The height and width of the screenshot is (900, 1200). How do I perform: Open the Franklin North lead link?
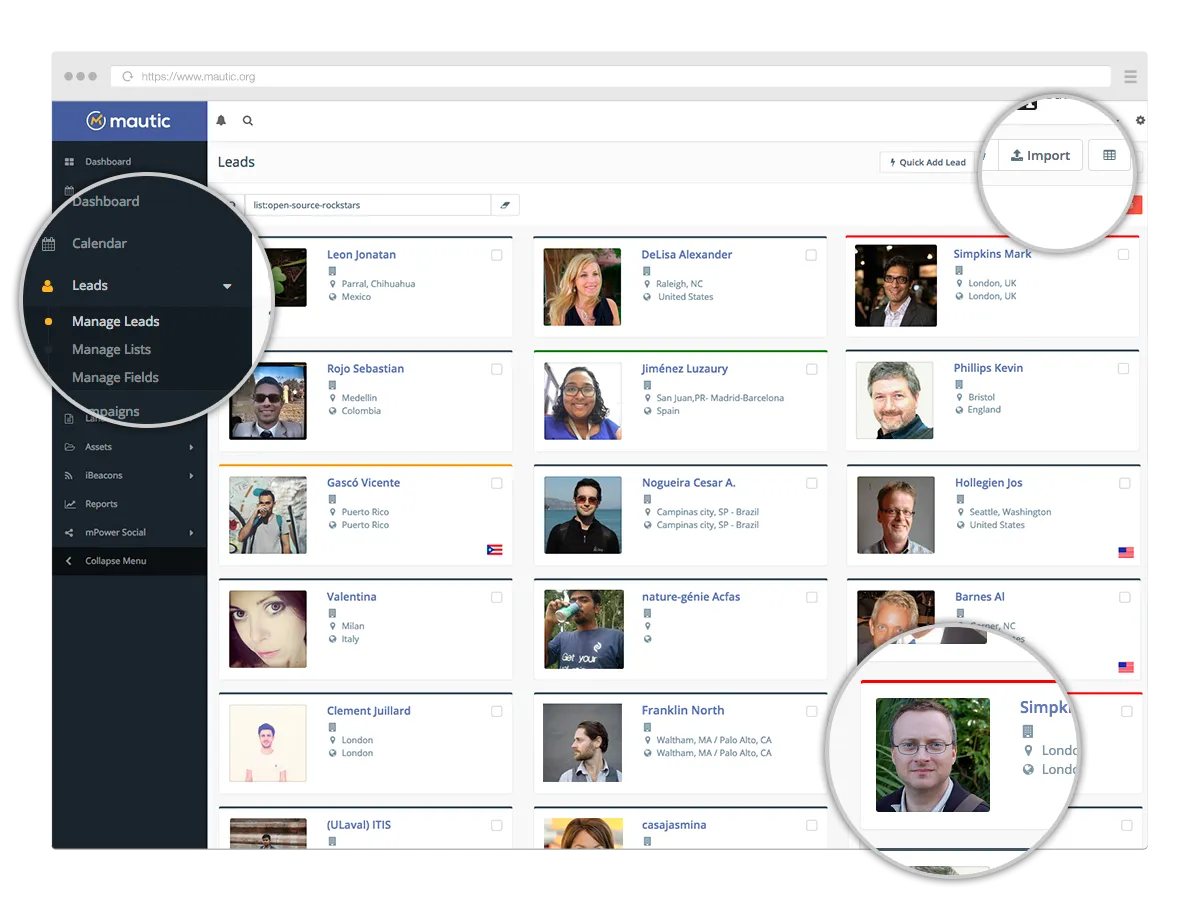683,711
